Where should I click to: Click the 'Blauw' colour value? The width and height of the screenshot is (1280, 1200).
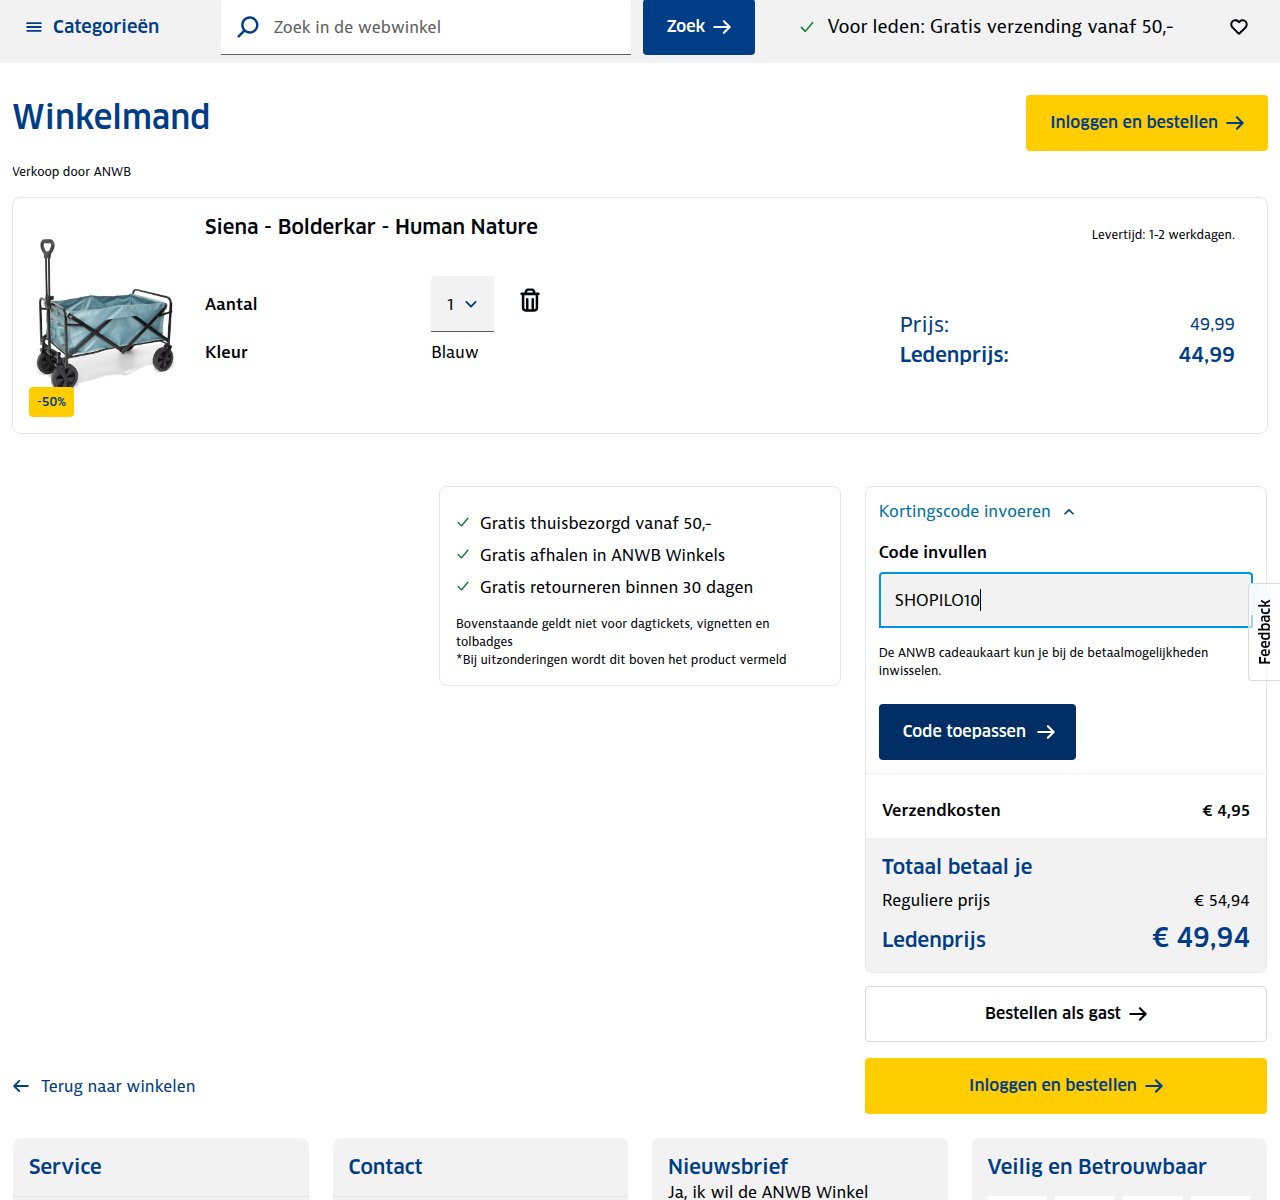[x=455, y=352]
